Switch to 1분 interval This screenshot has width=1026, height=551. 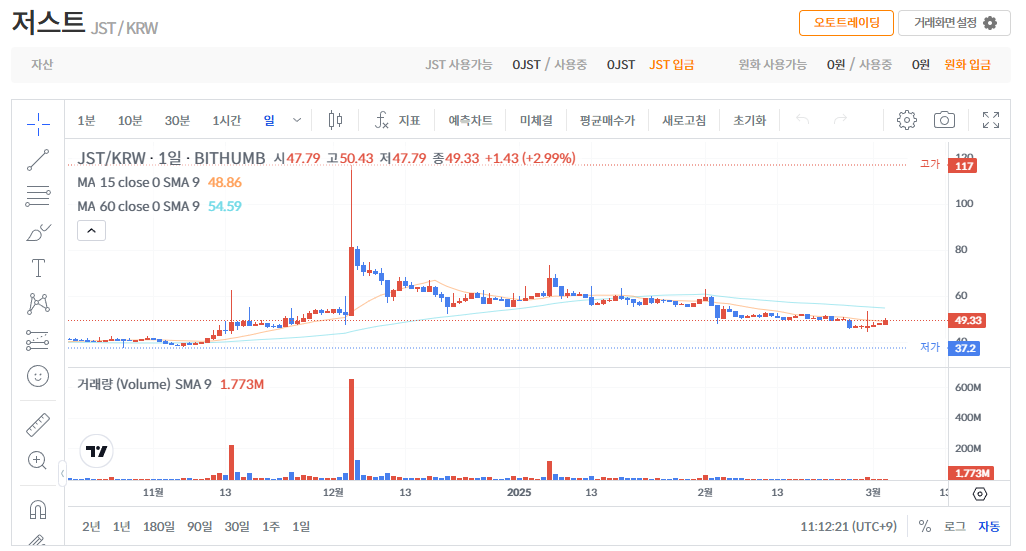pyautogui.click(x=86, y=120)
